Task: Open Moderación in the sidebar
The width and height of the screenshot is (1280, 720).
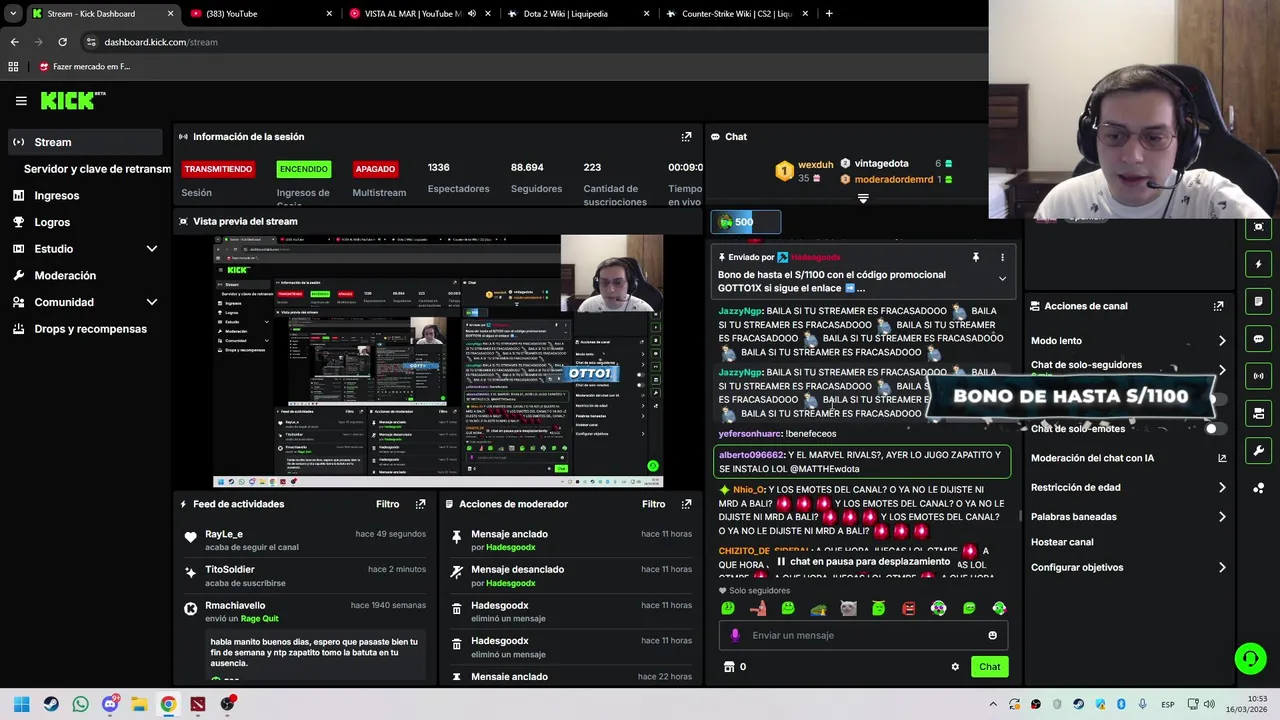Action: [x=65, y=276]
